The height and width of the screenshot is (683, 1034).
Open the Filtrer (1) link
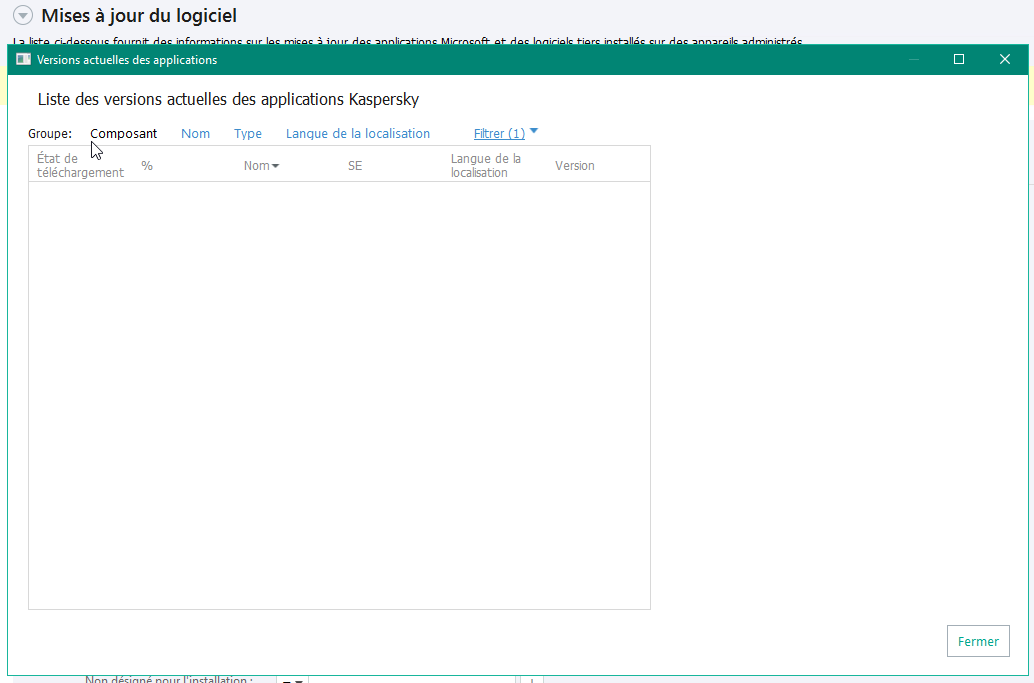coord(499,133)
